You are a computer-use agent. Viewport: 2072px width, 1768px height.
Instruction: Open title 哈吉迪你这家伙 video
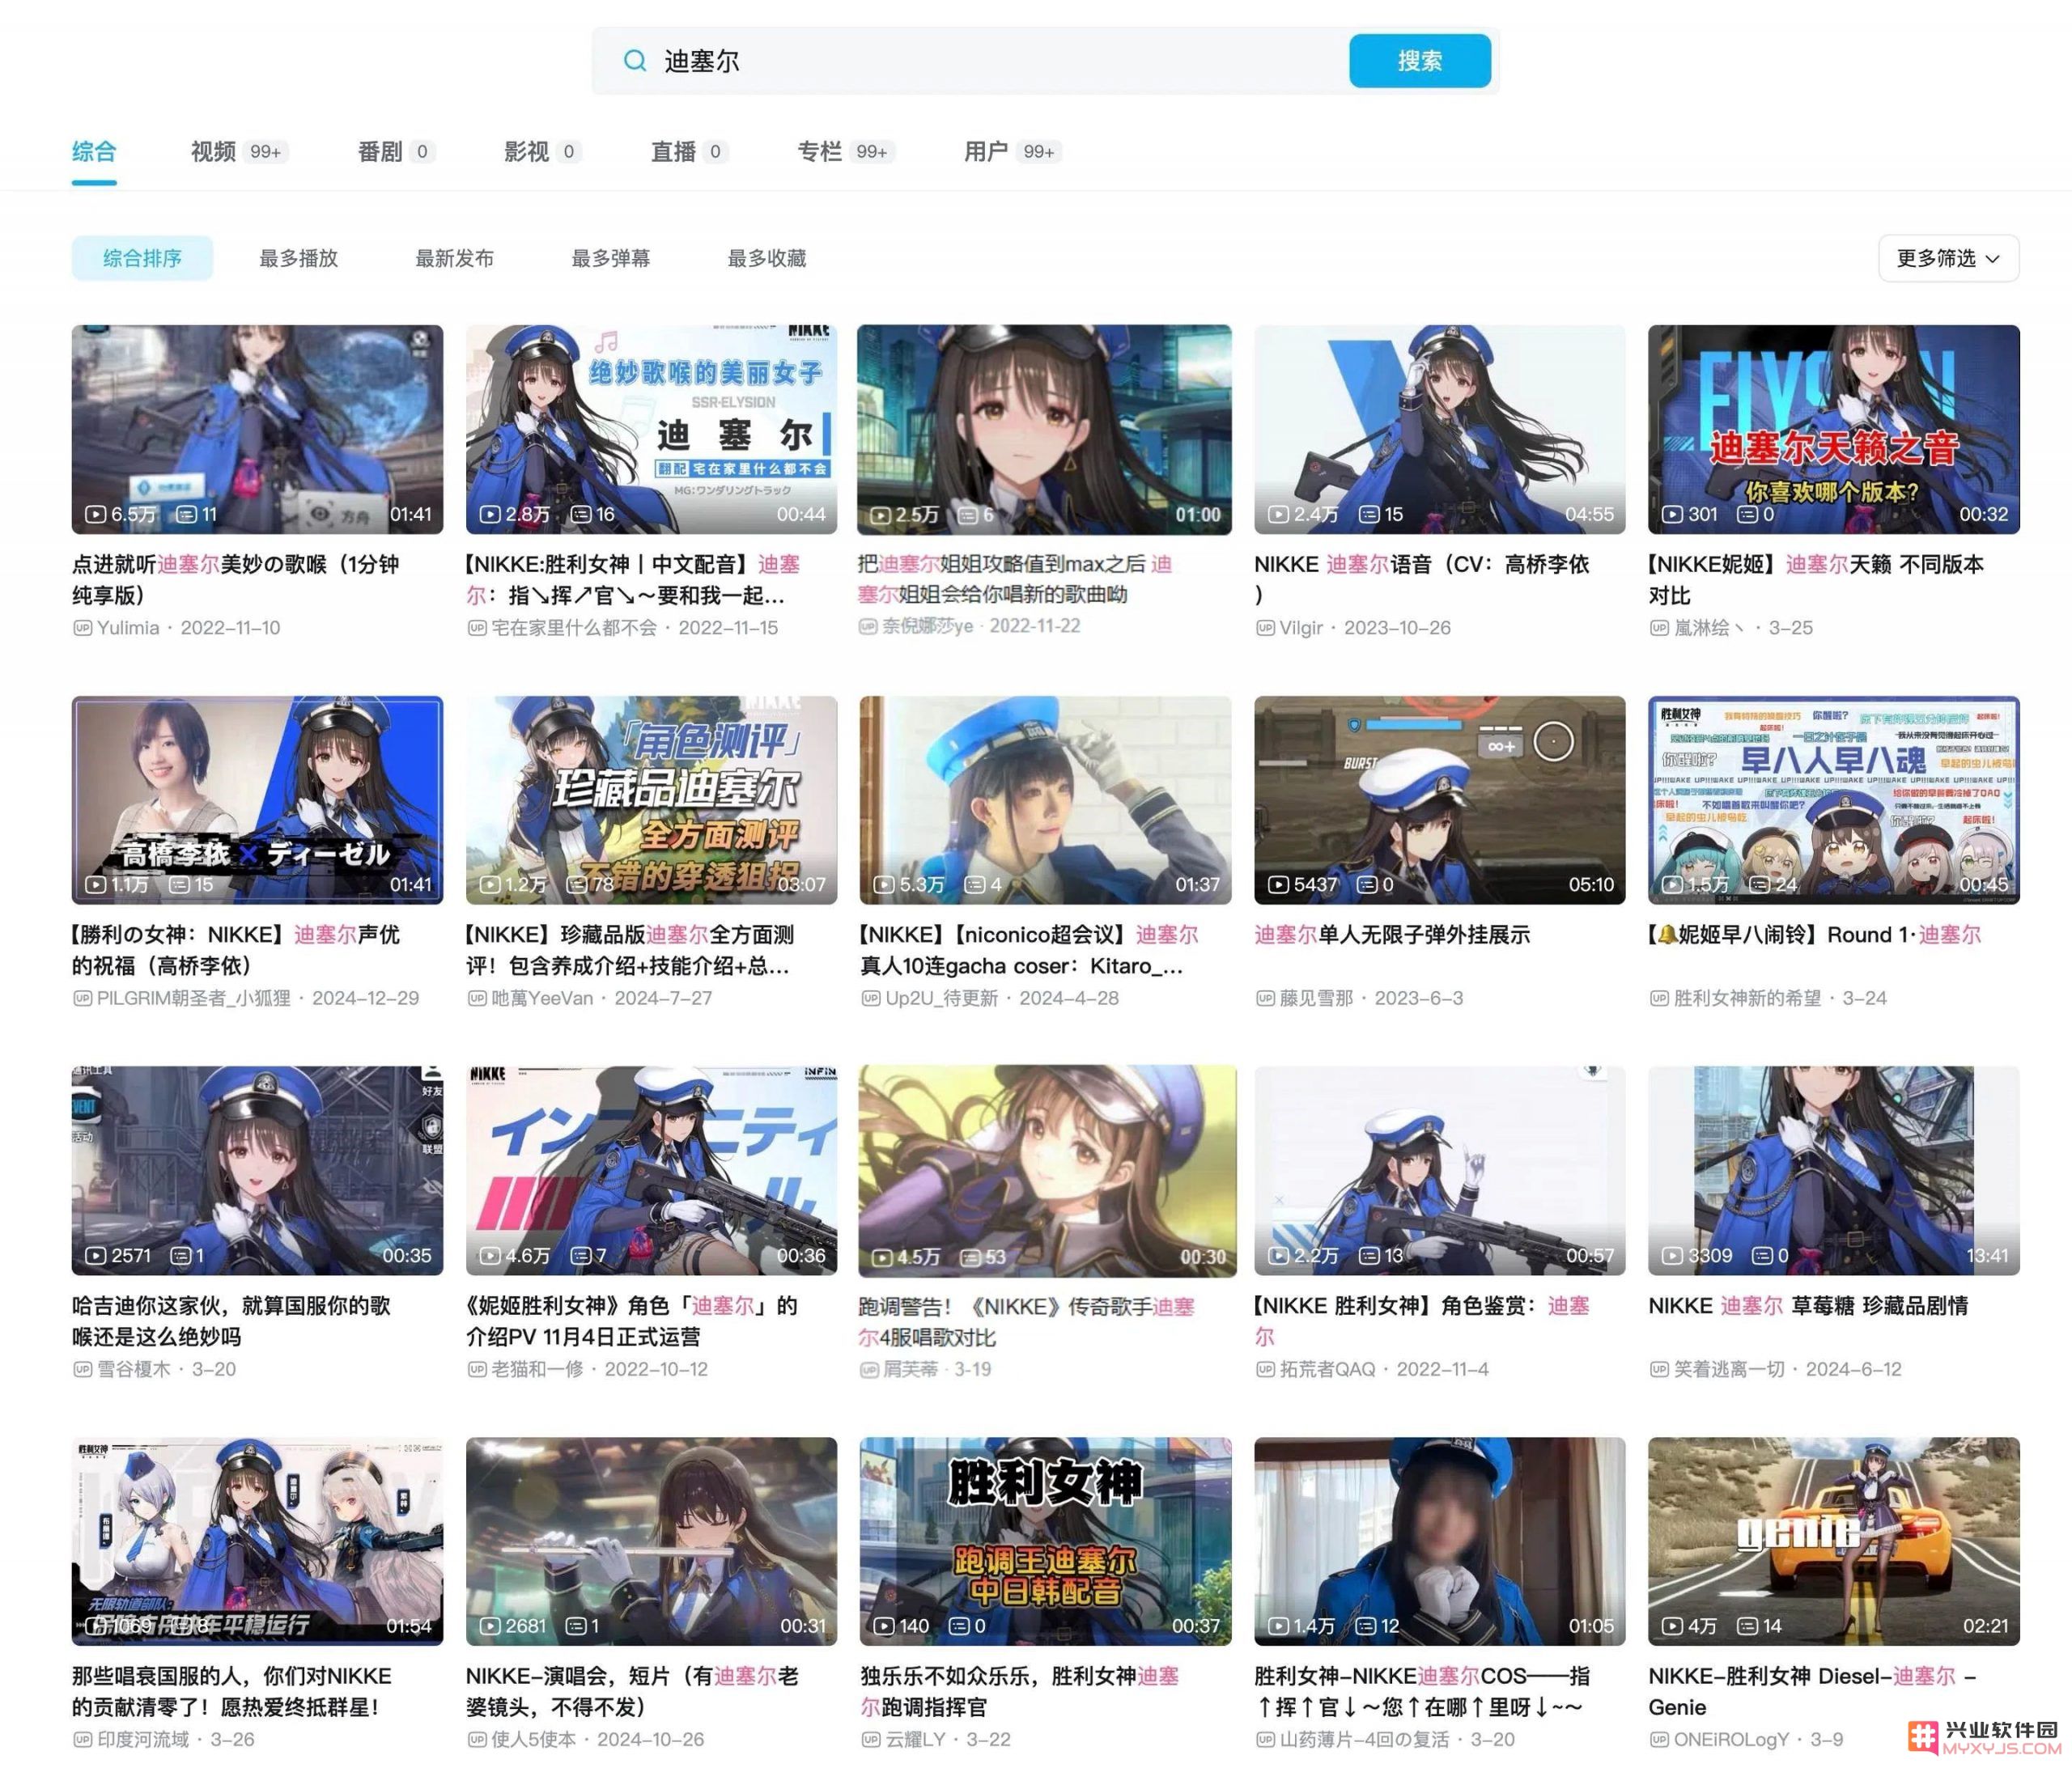231,1321
